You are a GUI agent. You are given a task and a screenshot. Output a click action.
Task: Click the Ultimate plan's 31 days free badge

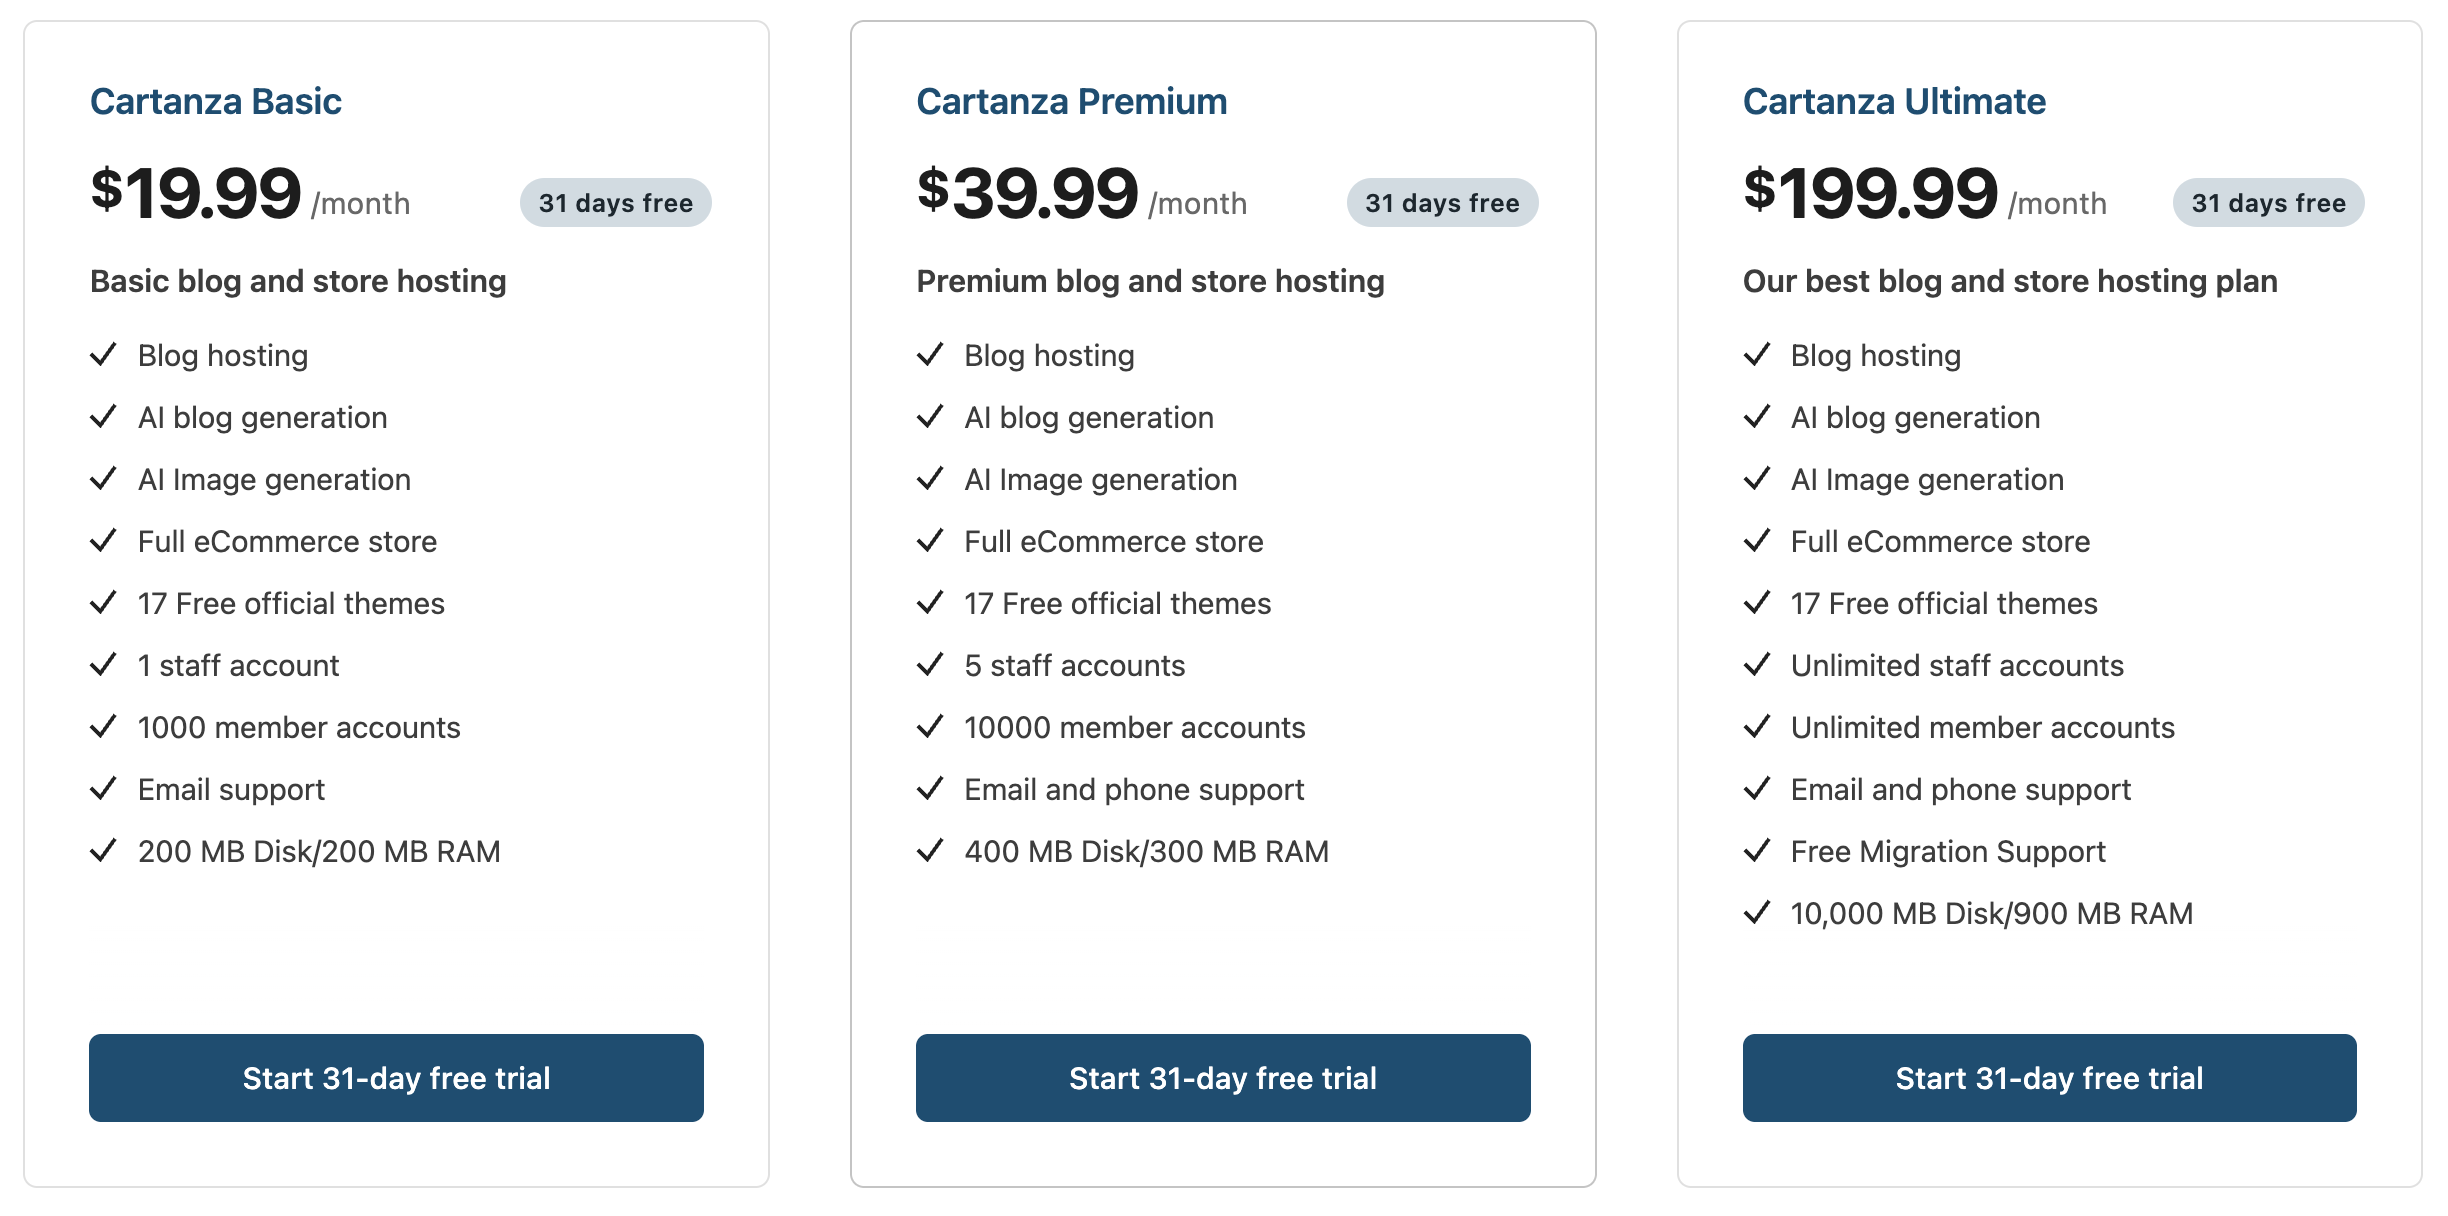tap(2268, 203)
